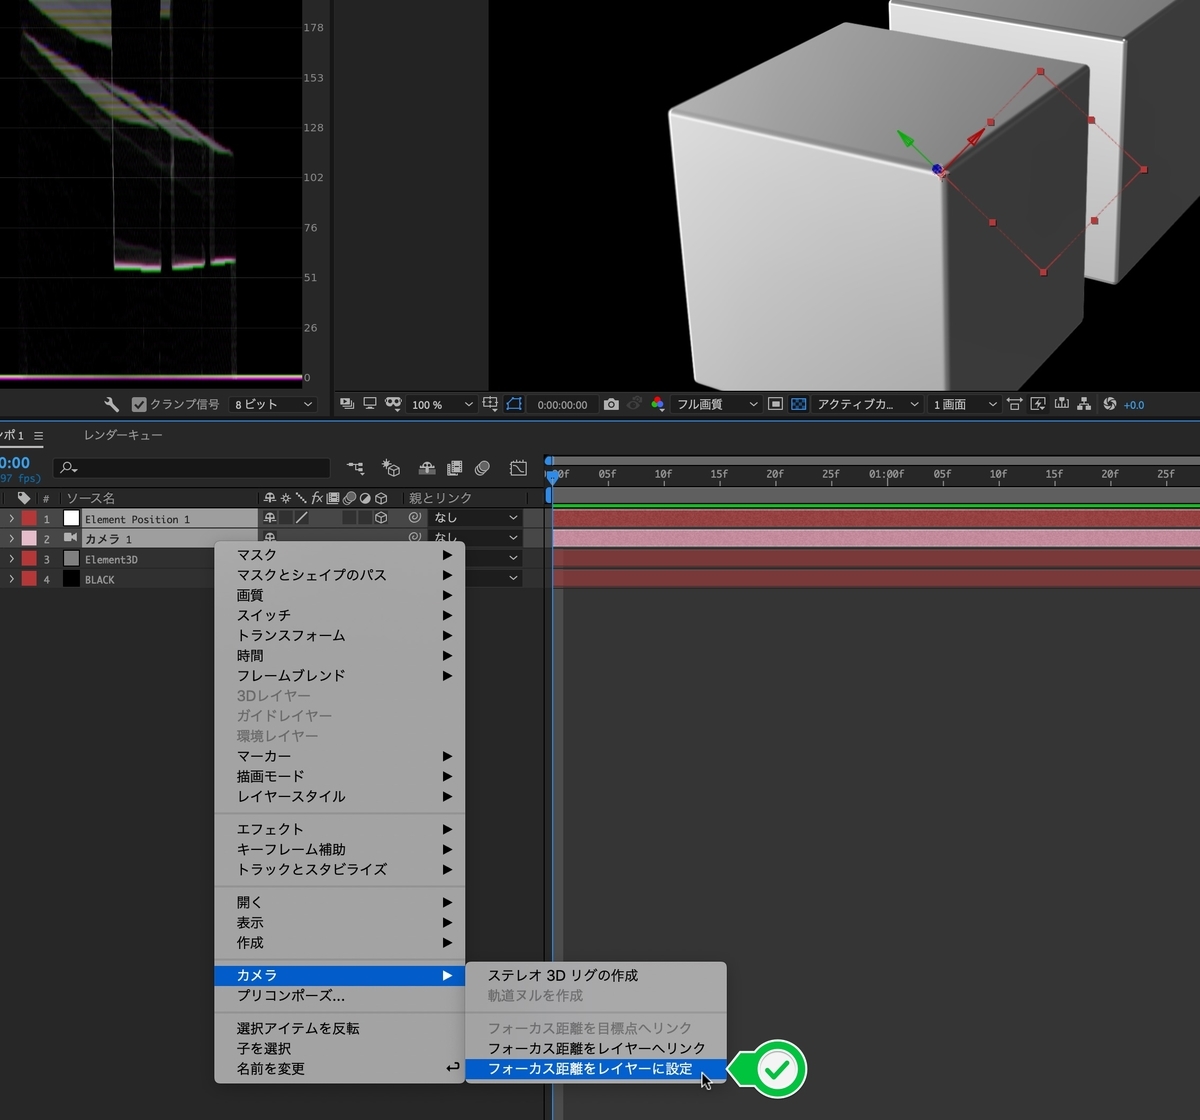Viewport: 1200px width, 1120px height.
Task: Open the composition flowchart icon
Action: 1084,404
